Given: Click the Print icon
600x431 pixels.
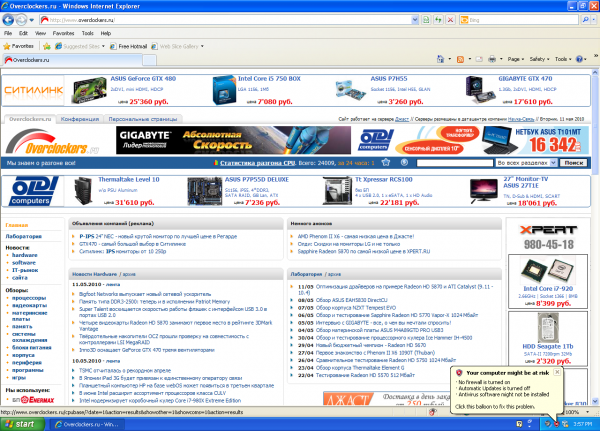Looking at the screenshot, I should 492,59.
